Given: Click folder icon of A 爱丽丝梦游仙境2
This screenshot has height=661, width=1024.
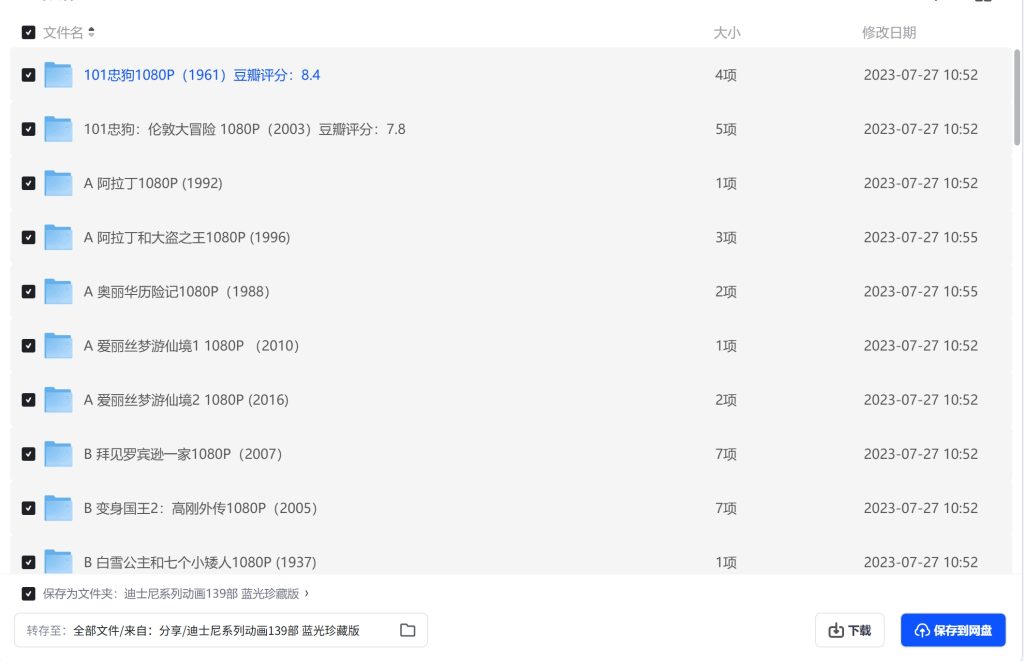Looking at the screenshot, I should pyautogui.click(x=58, y=400).
